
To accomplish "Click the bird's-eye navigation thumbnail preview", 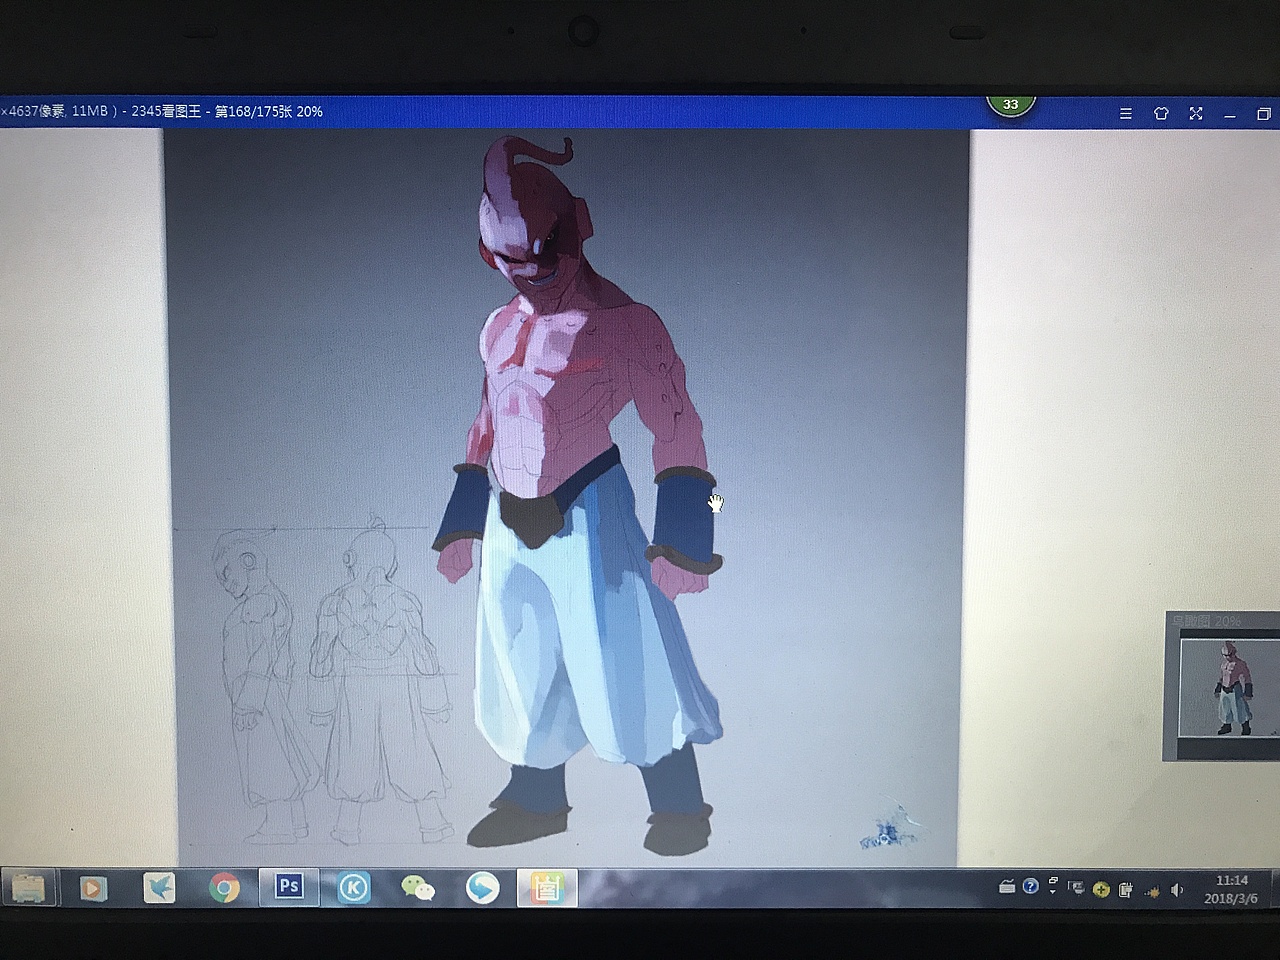I will [x=1230, y=688].
